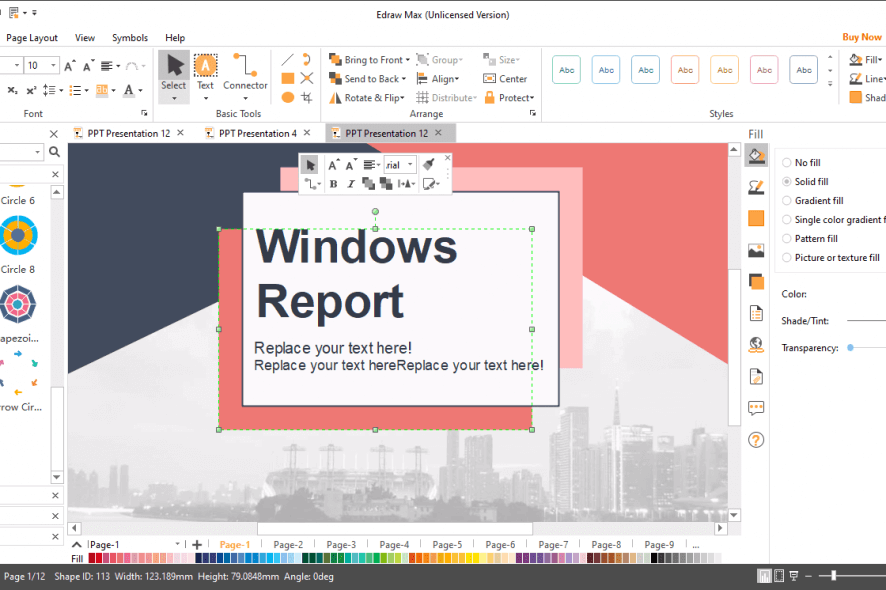The image size is (886, 590).
Task: Select the Circle 8 symbol
Action: (x=18, y=235)
